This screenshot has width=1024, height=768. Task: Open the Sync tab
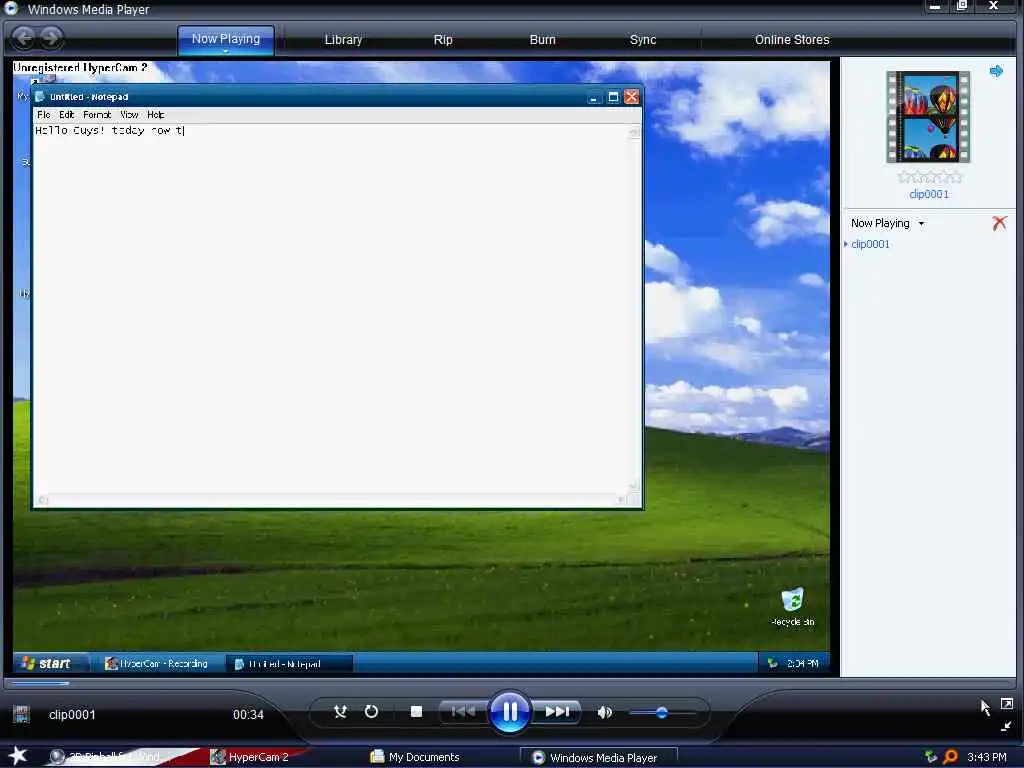tap(643, 40)
